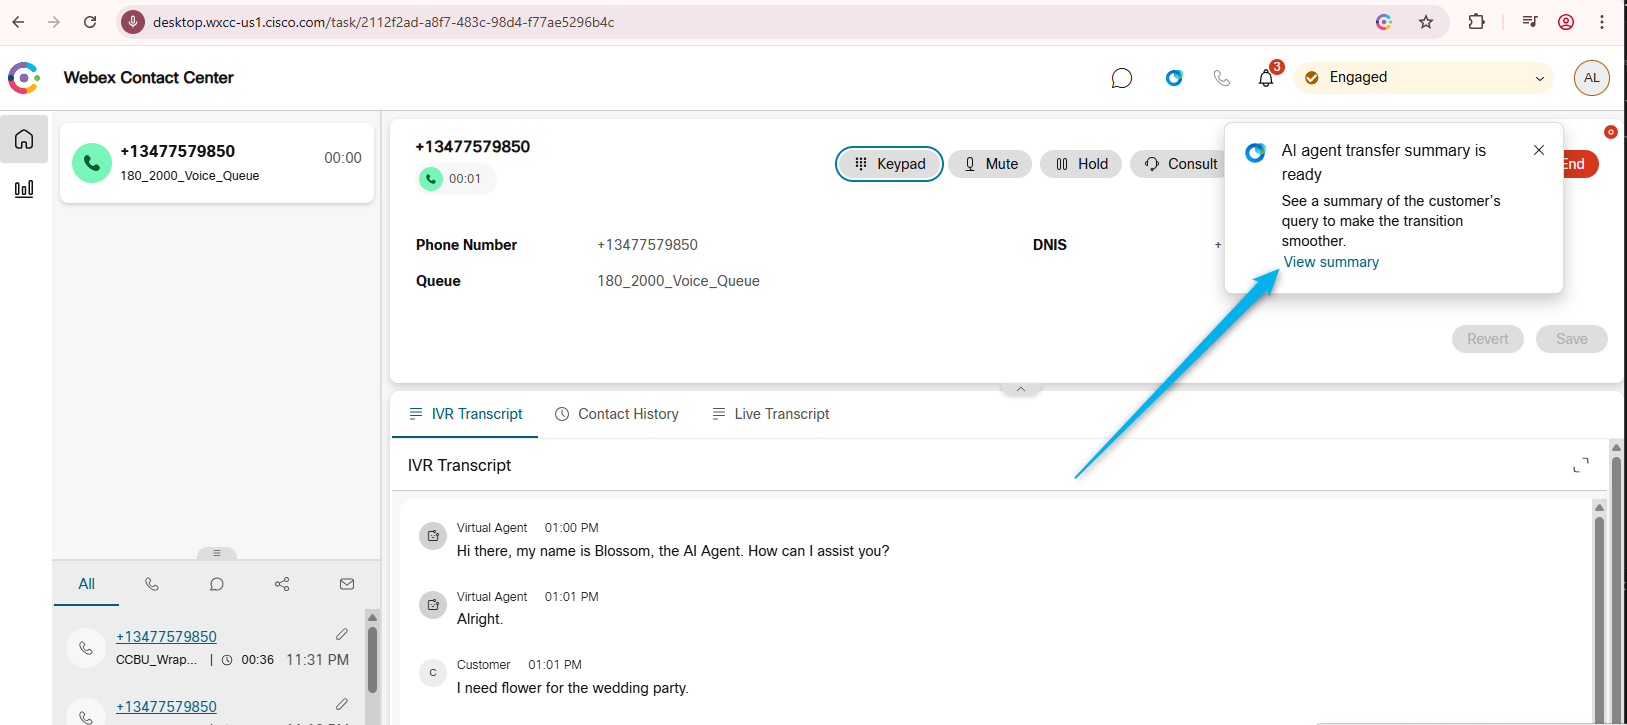Click the View summary link
The width and height of the screenshot is (1627, 725).
point(1331,262)
